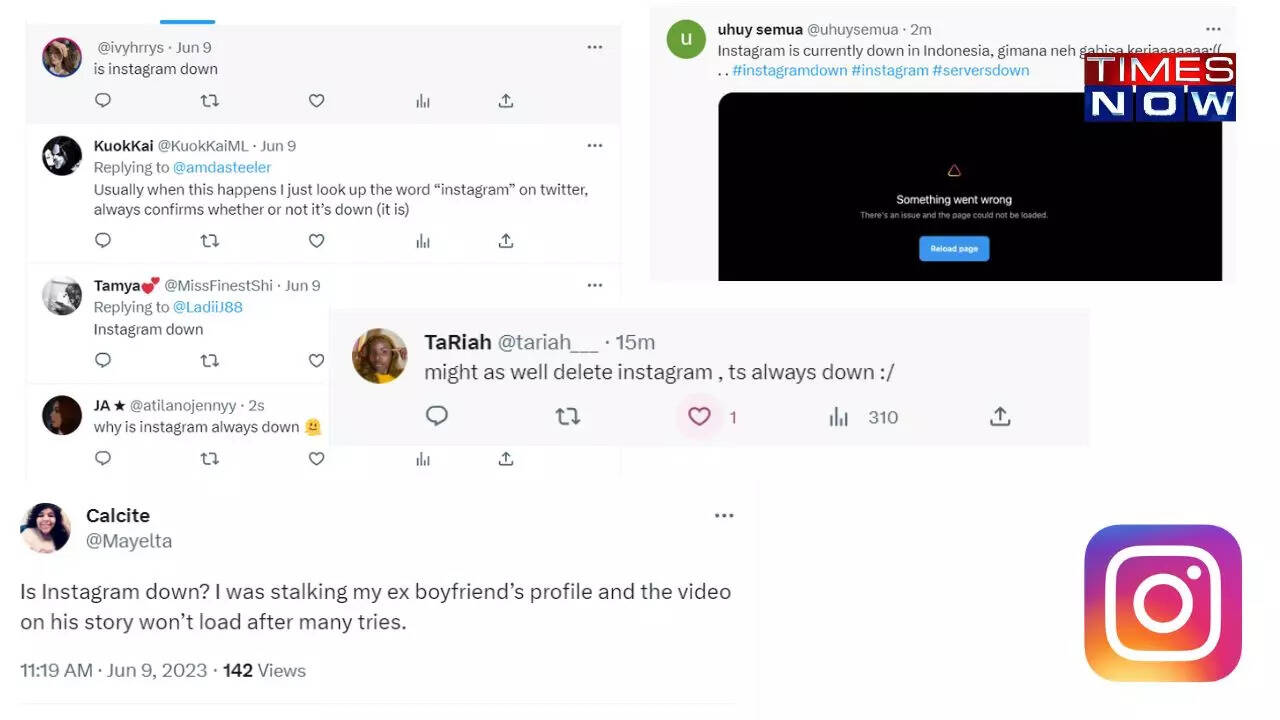This screenshot has height=720, width=1280.
Task: Select the retweet icon under TaRiah's tweet
Action: (568, 417)
